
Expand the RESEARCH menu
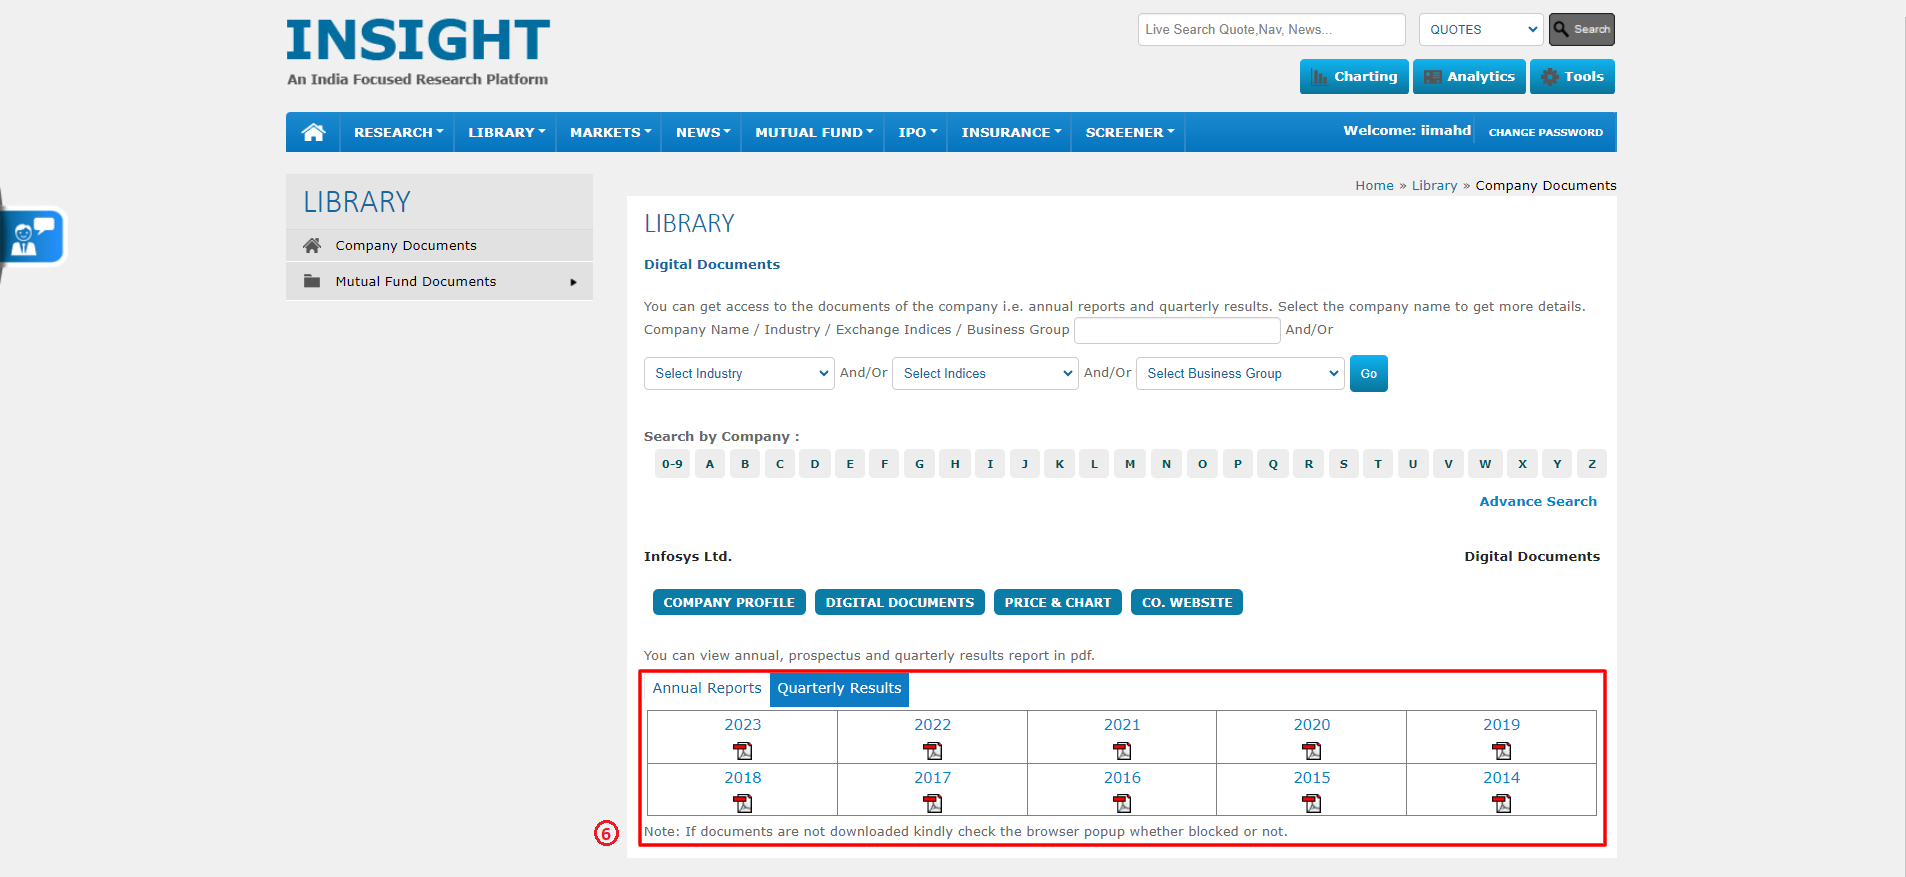point(398,132)
